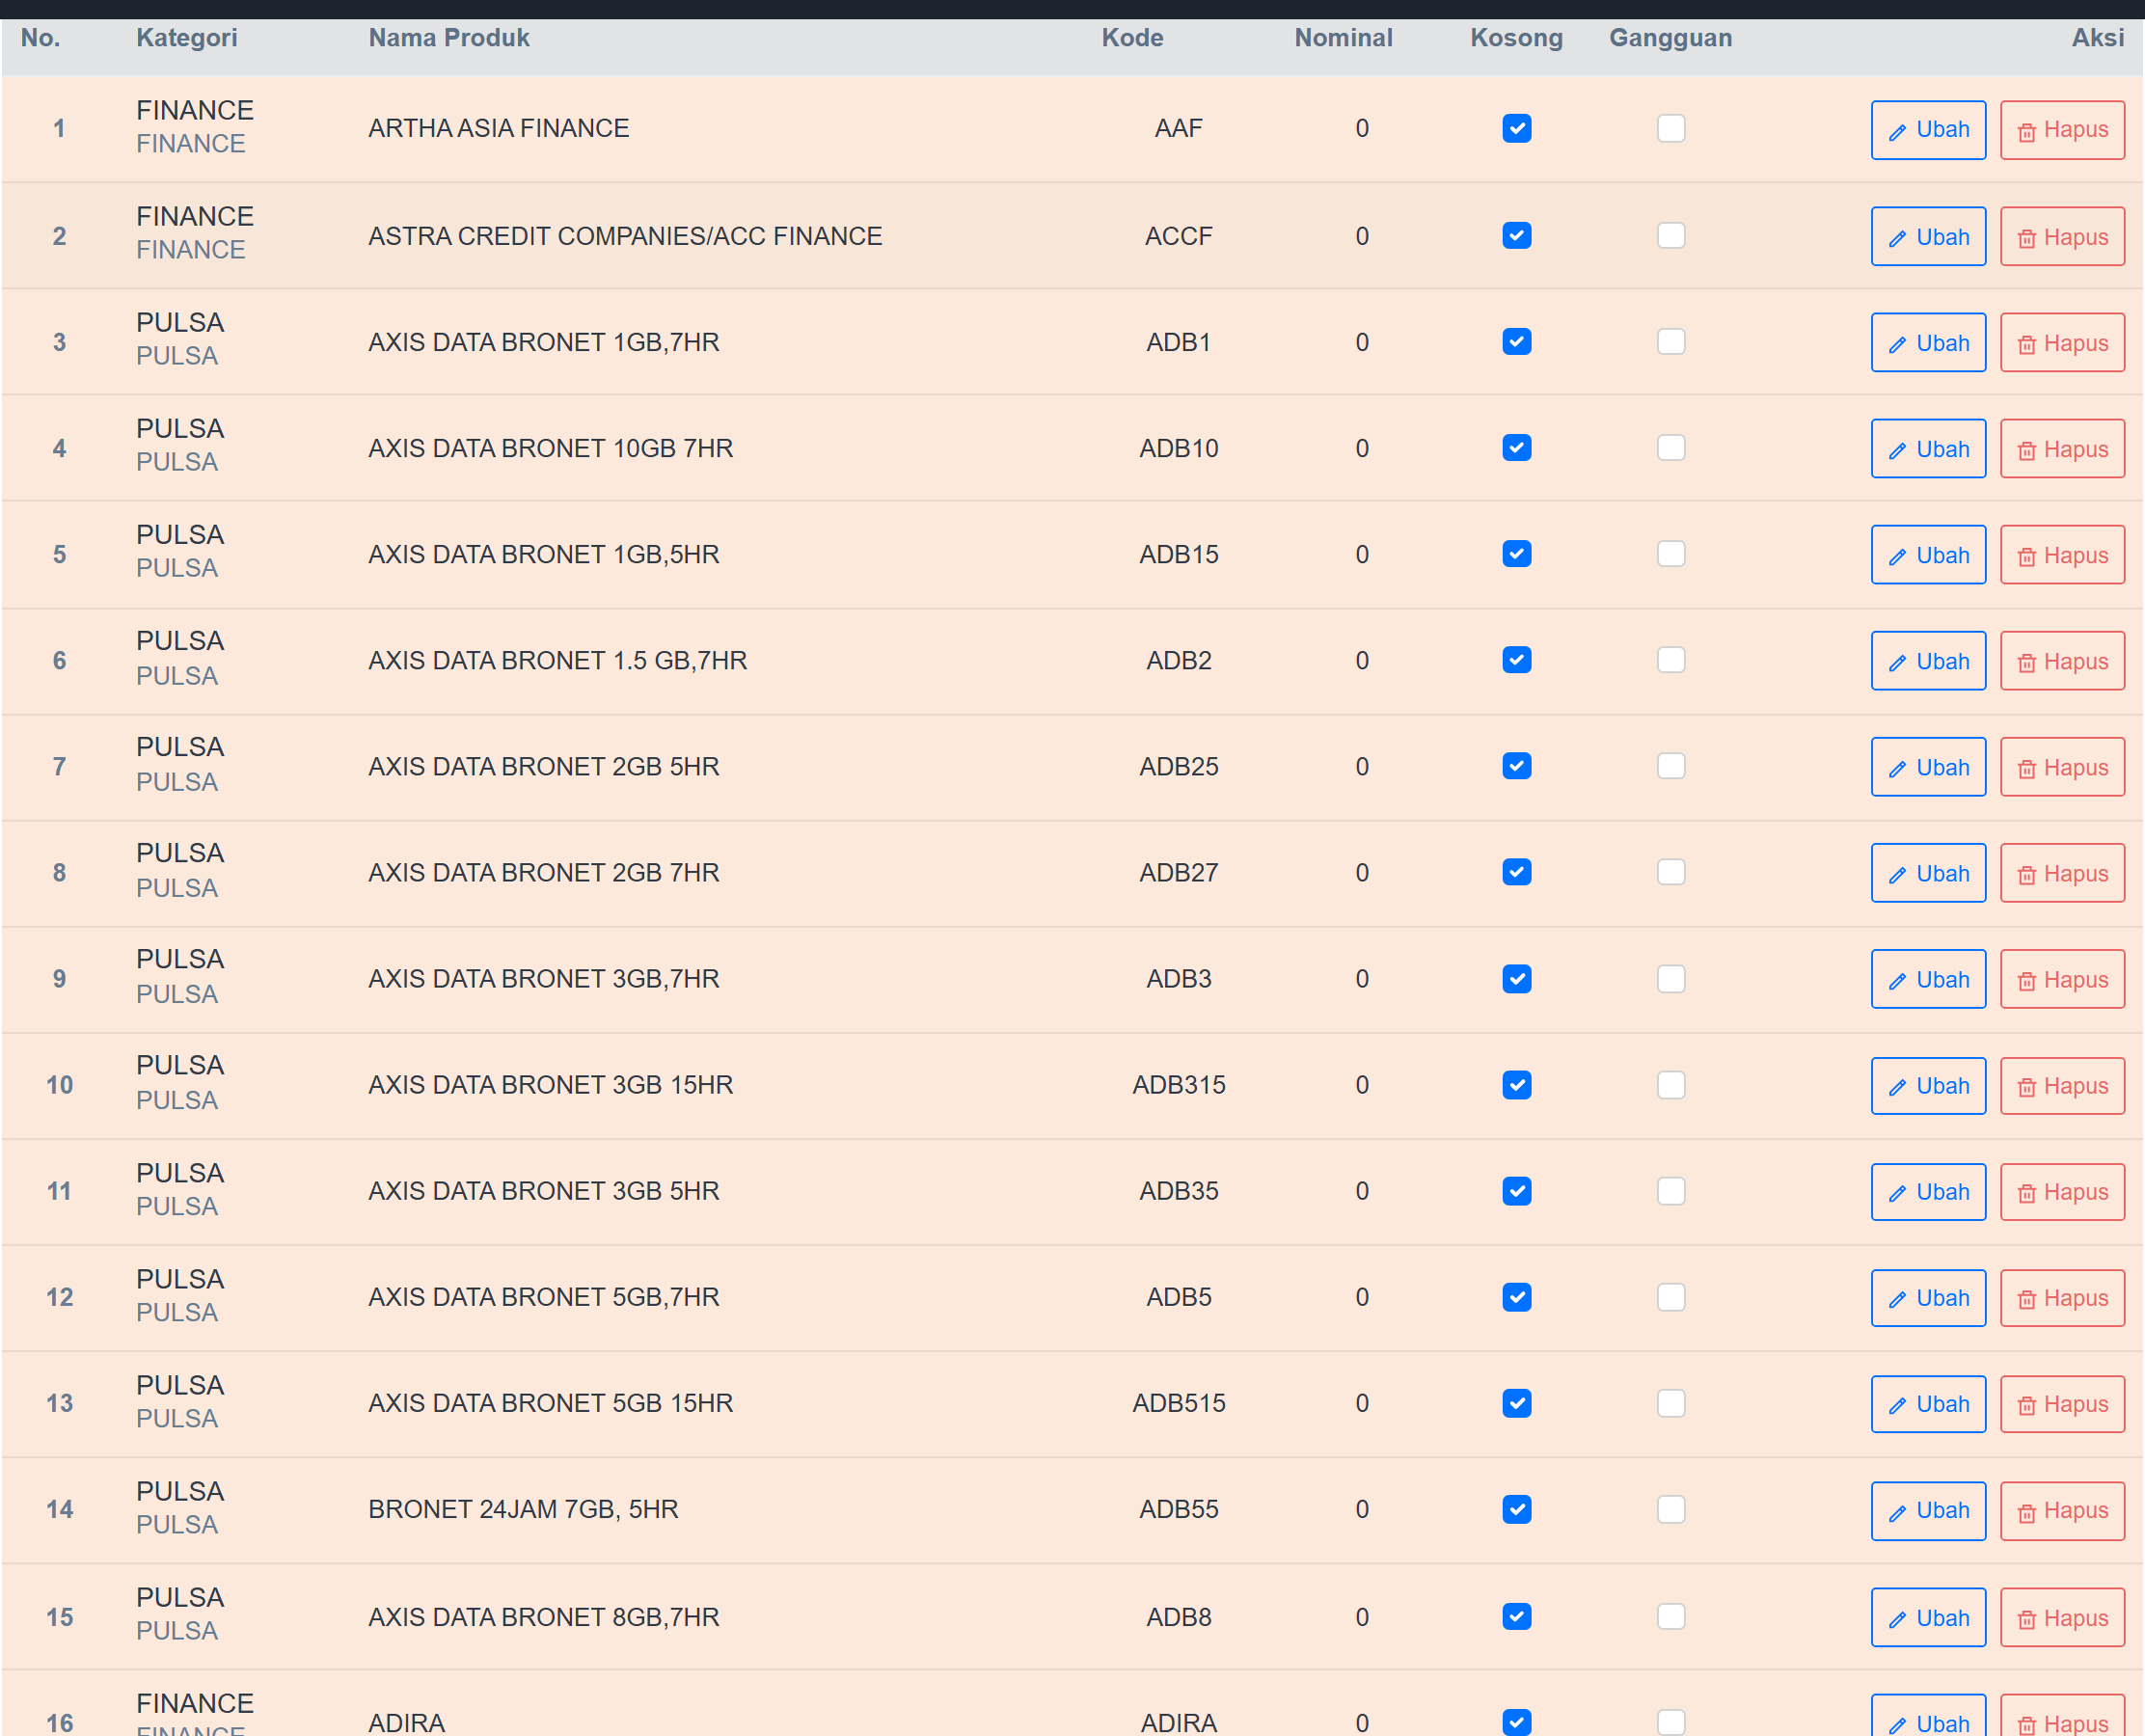
Task: Uncheck Kosong for AXIS DATA BRONET 1GB,5HR
Action: coord(1516,554)
